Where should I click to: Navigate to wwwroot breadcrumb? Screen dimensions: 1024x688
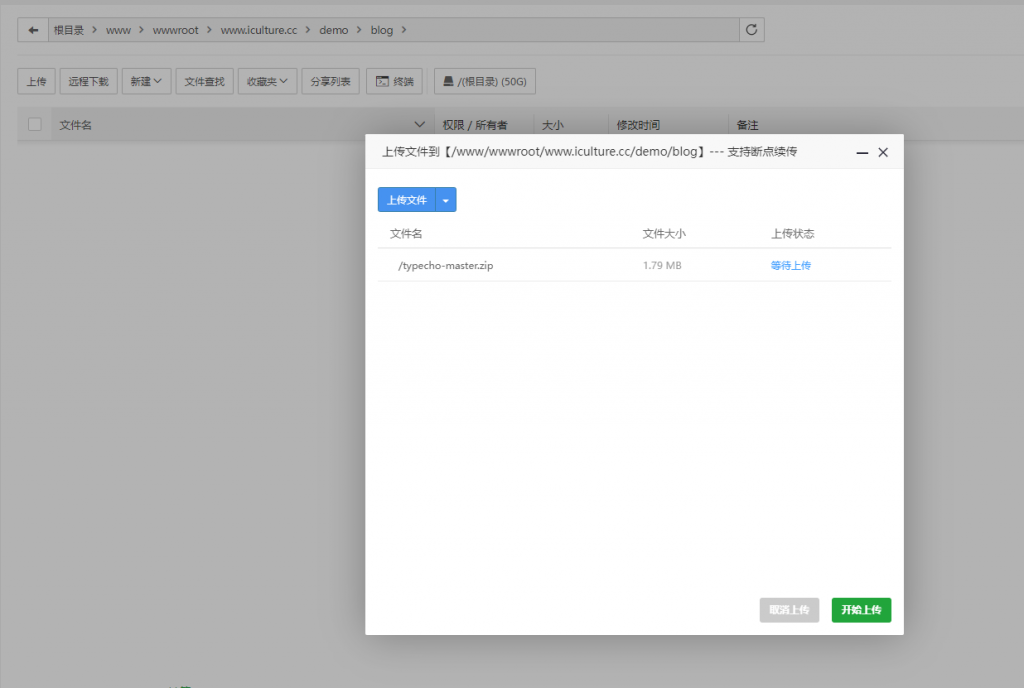[x=176, y=30]
